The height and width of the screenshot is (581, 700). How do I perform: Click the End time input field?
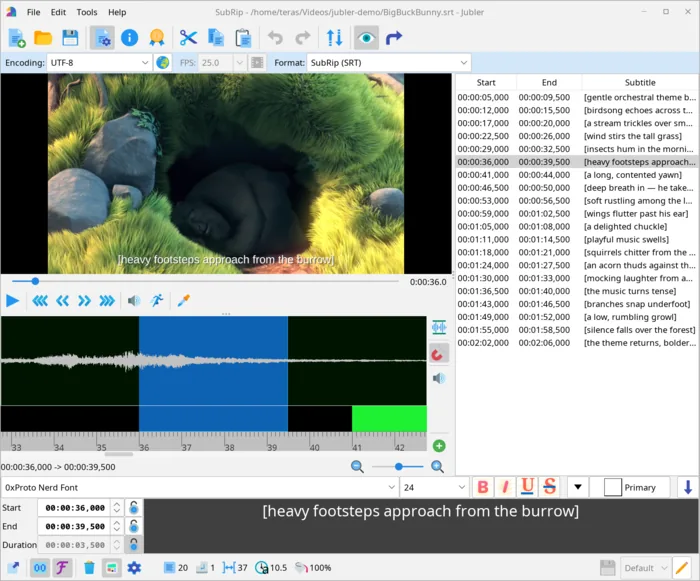(x=75, y=527)
